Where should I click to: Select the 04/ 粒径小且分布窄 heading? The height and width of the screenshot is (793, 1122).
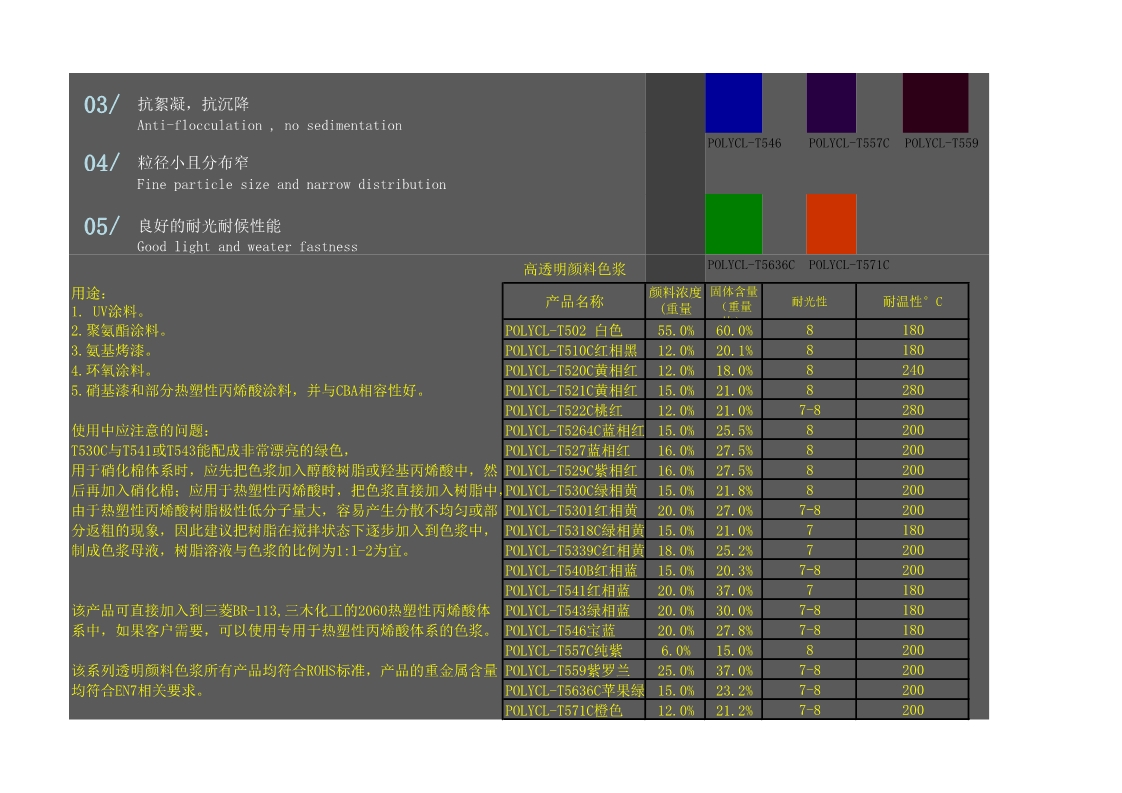193,162
